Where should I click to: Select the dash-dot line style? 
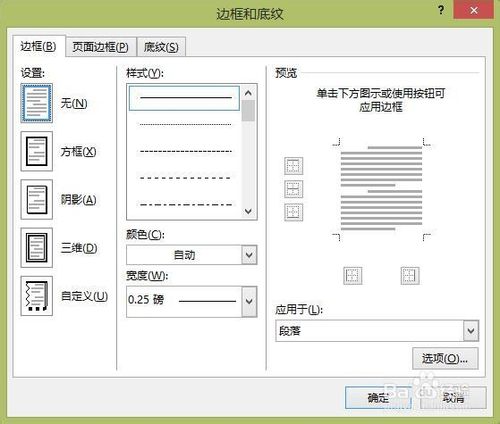[185, 204]
